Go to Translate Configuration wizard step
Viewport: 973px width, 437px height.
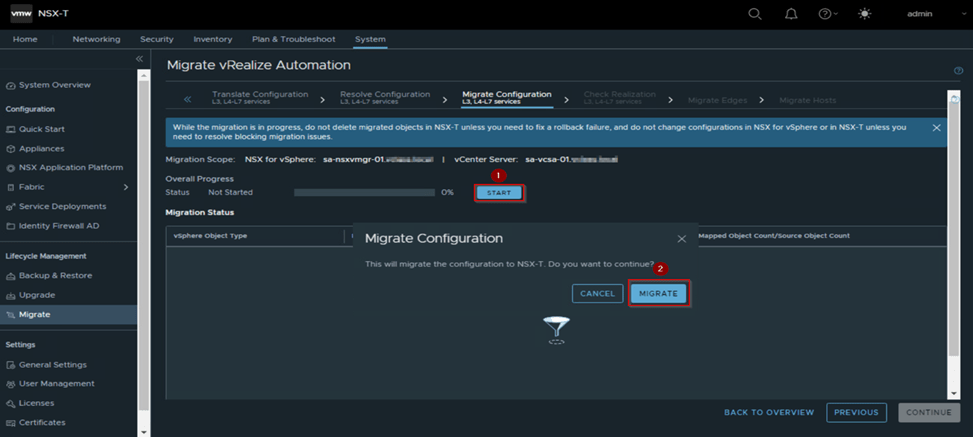coord(259,97)
